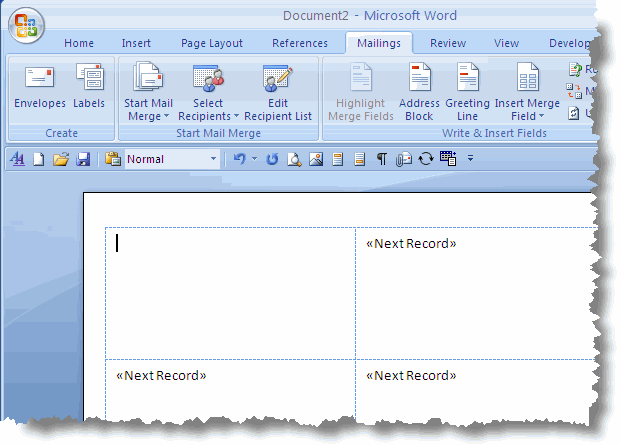The image size is (621, 445).
Task: Select the Mailings tab
Action: click(379, 43)
